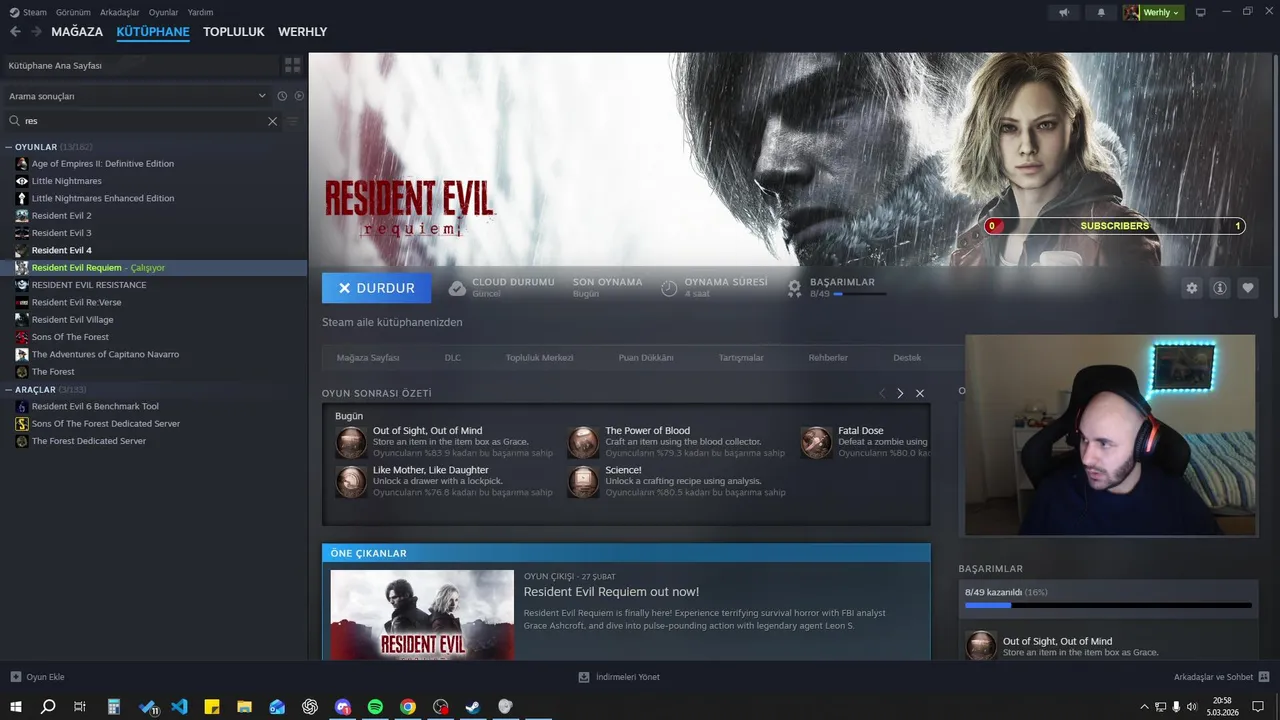This screenshot has width=1280, height=720.
Task: Click the library search field
Action: 140,121
